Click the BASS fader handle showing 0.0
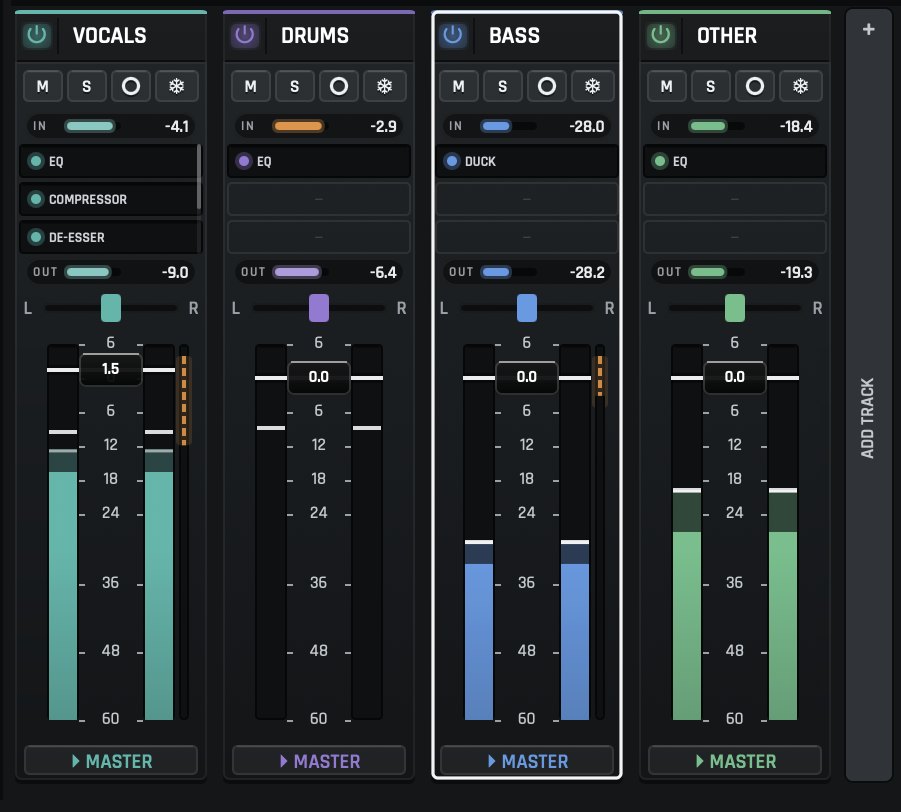This screenshot has height=812, width=901. (x=527, y=377)
